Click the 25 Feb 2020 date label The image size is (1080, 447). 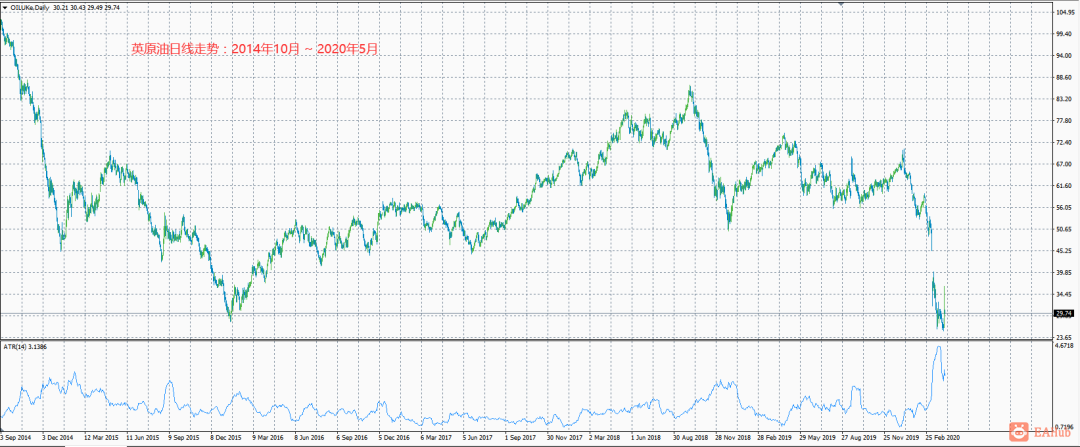(x=942, y=437)
